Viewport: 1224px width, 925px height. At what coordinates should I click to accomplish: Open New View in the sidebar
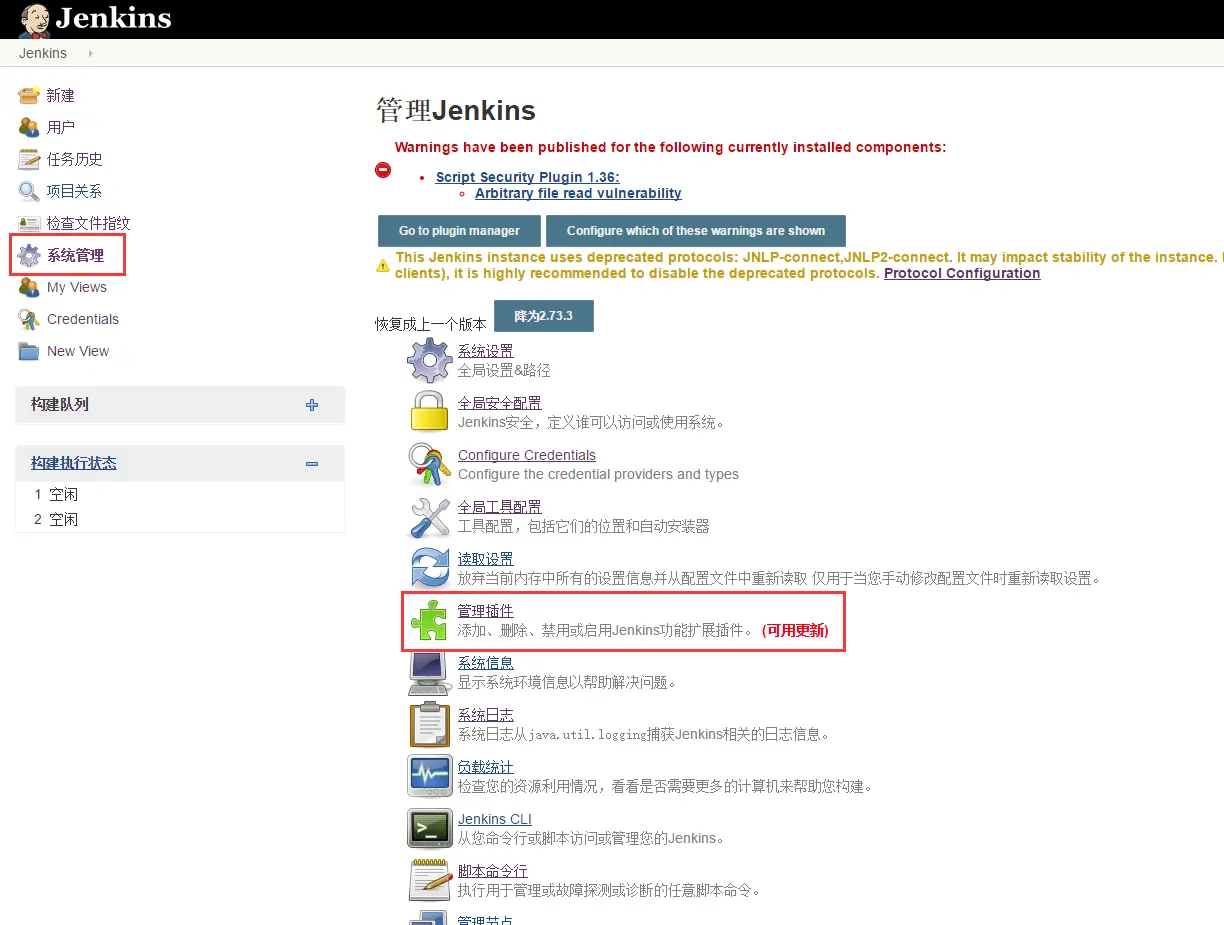pos(78,351)
